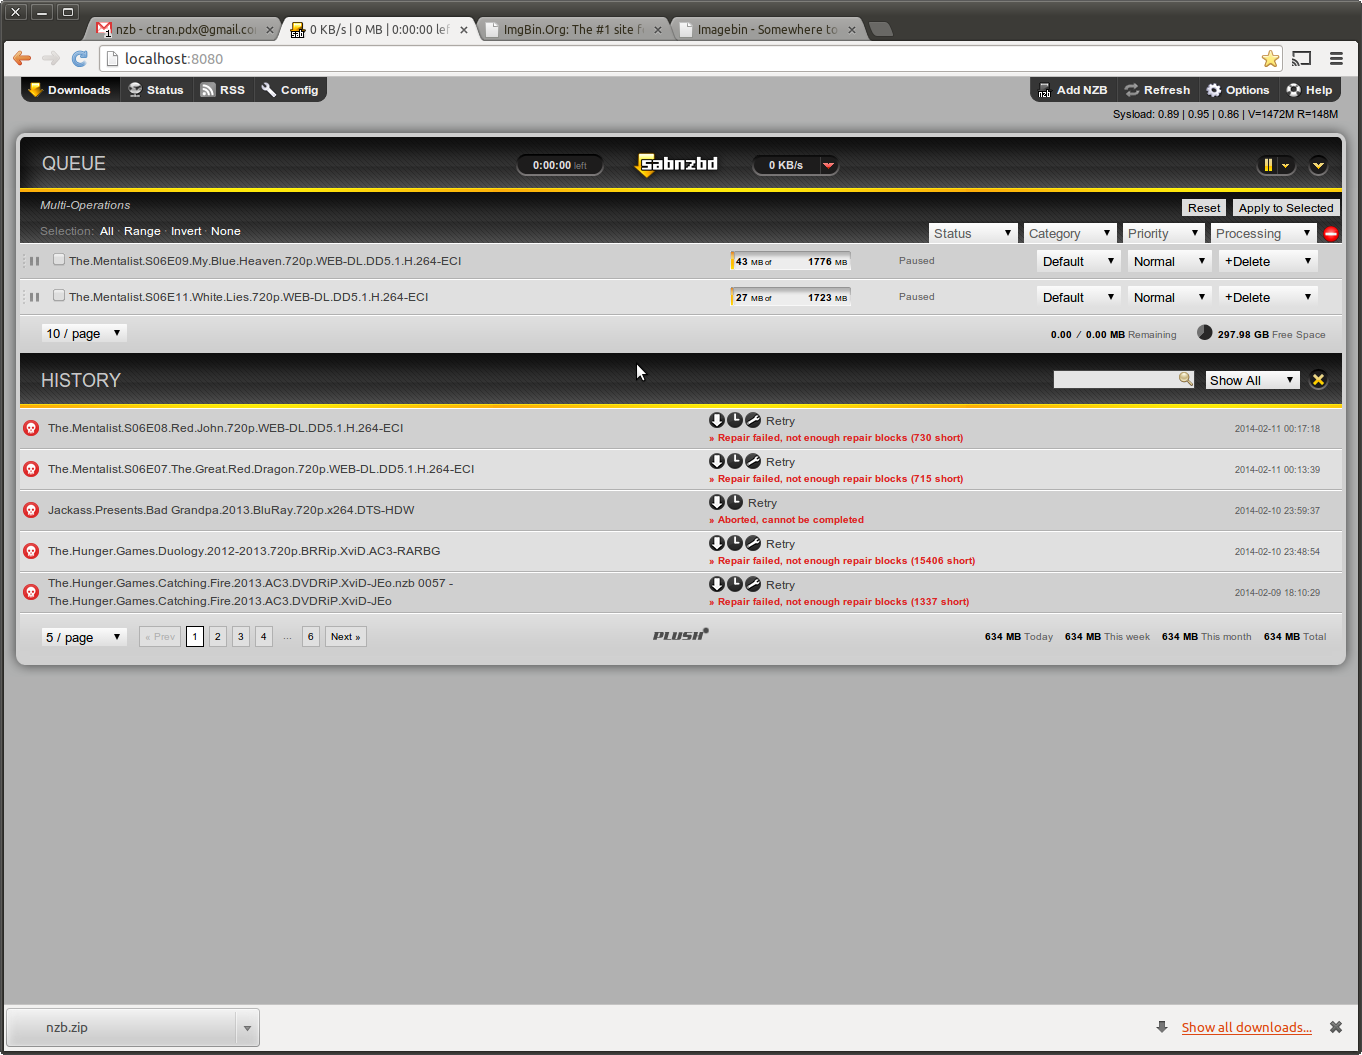The width and height of the screenshot is (1362, 1055).
Task: Click the Invert selection link
Action: pos(186,231)
